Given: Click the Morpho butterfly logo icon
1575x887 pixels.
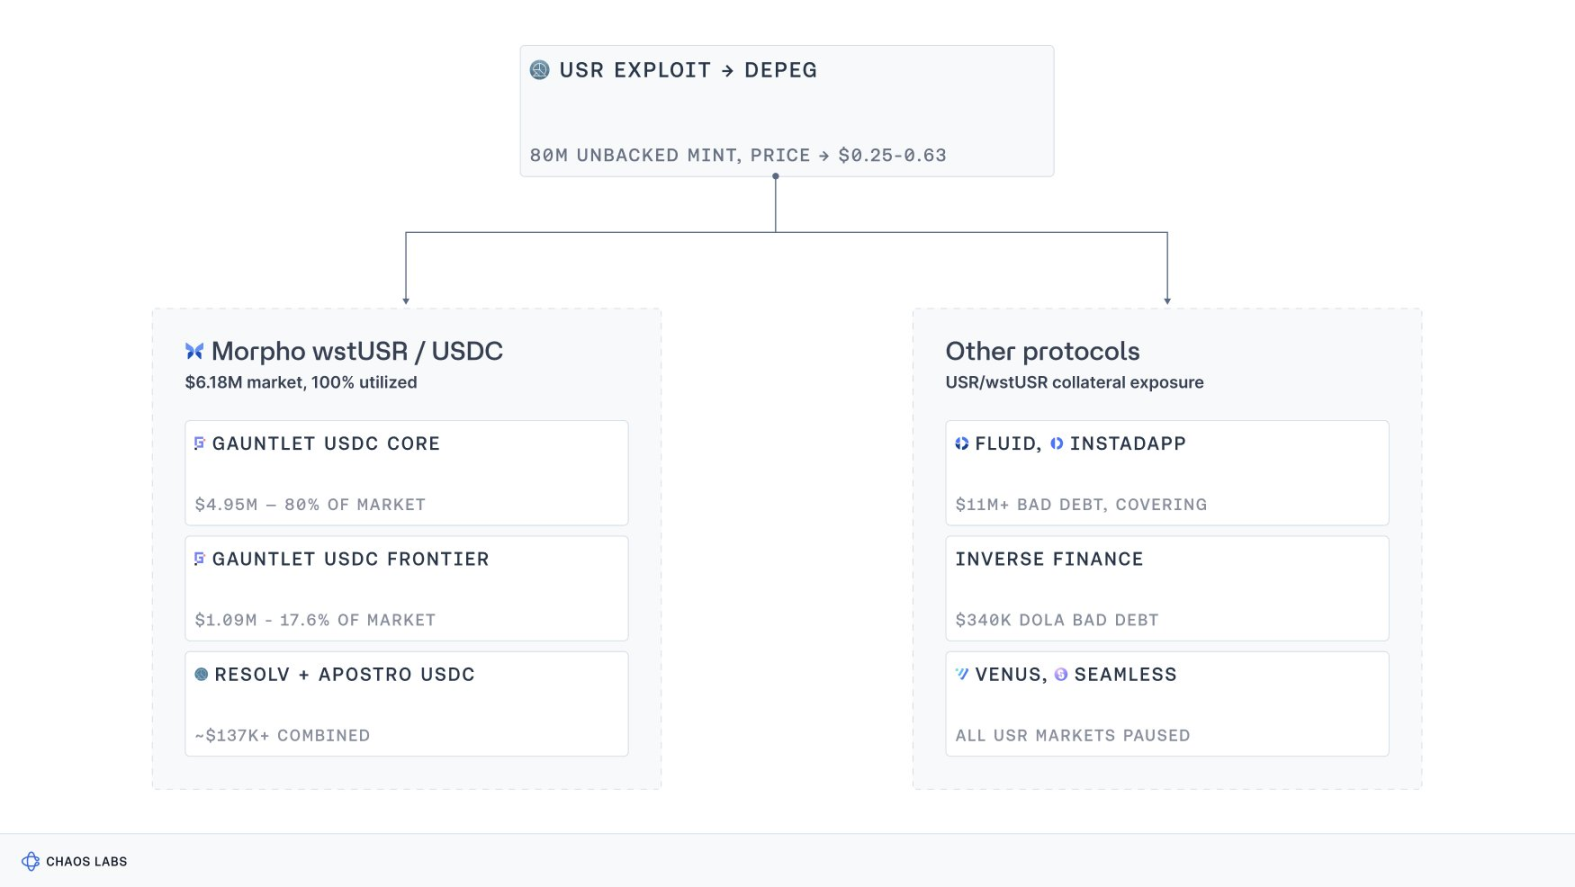Looking at the screenshot, I should click(194, 351).
